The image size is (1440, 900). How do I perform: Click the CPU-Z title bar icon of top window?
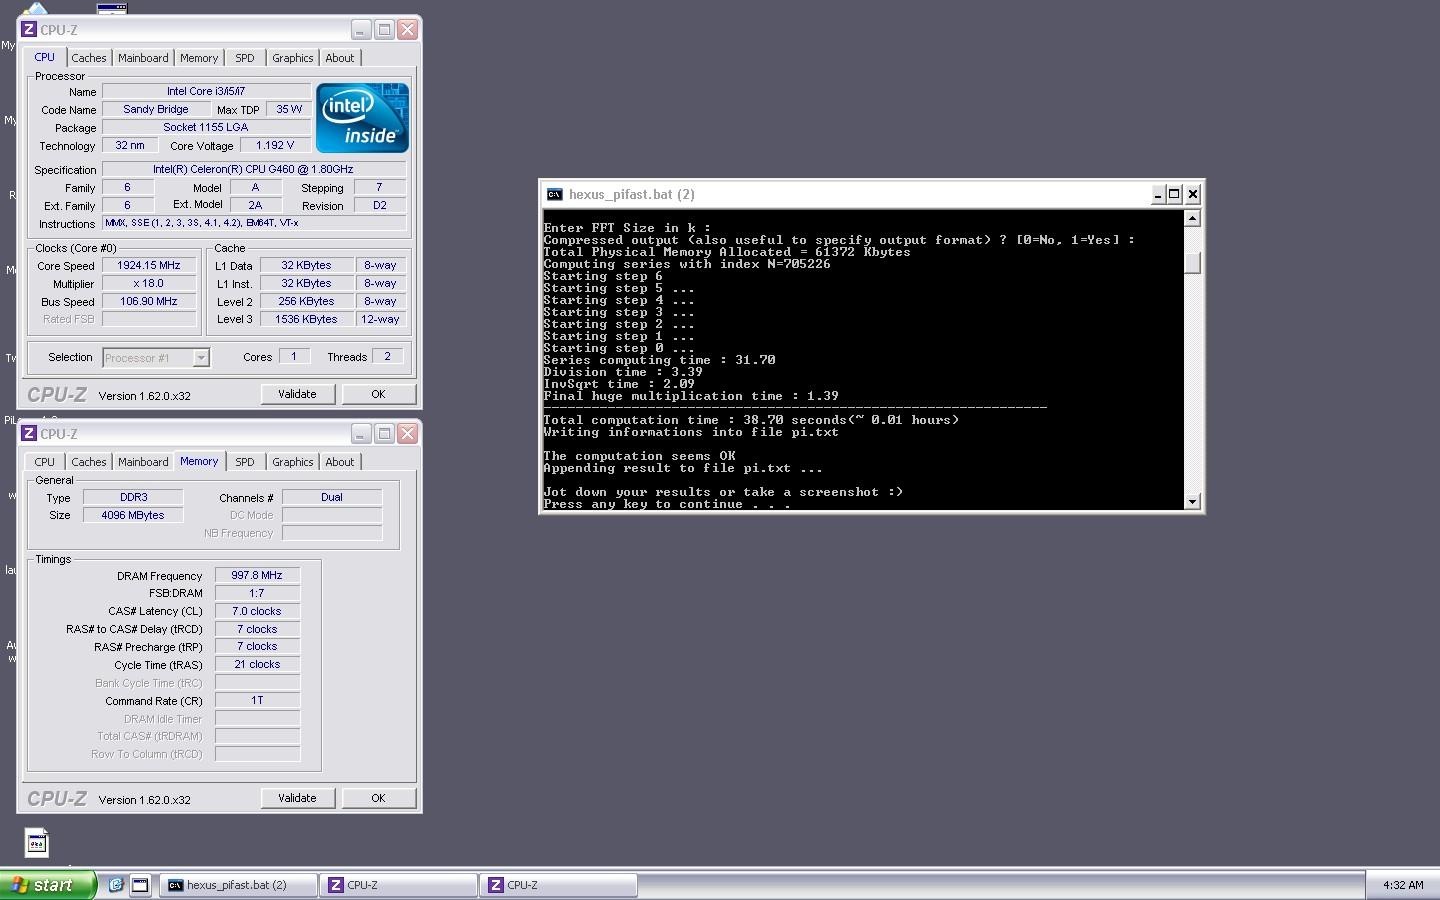(29, 30)
